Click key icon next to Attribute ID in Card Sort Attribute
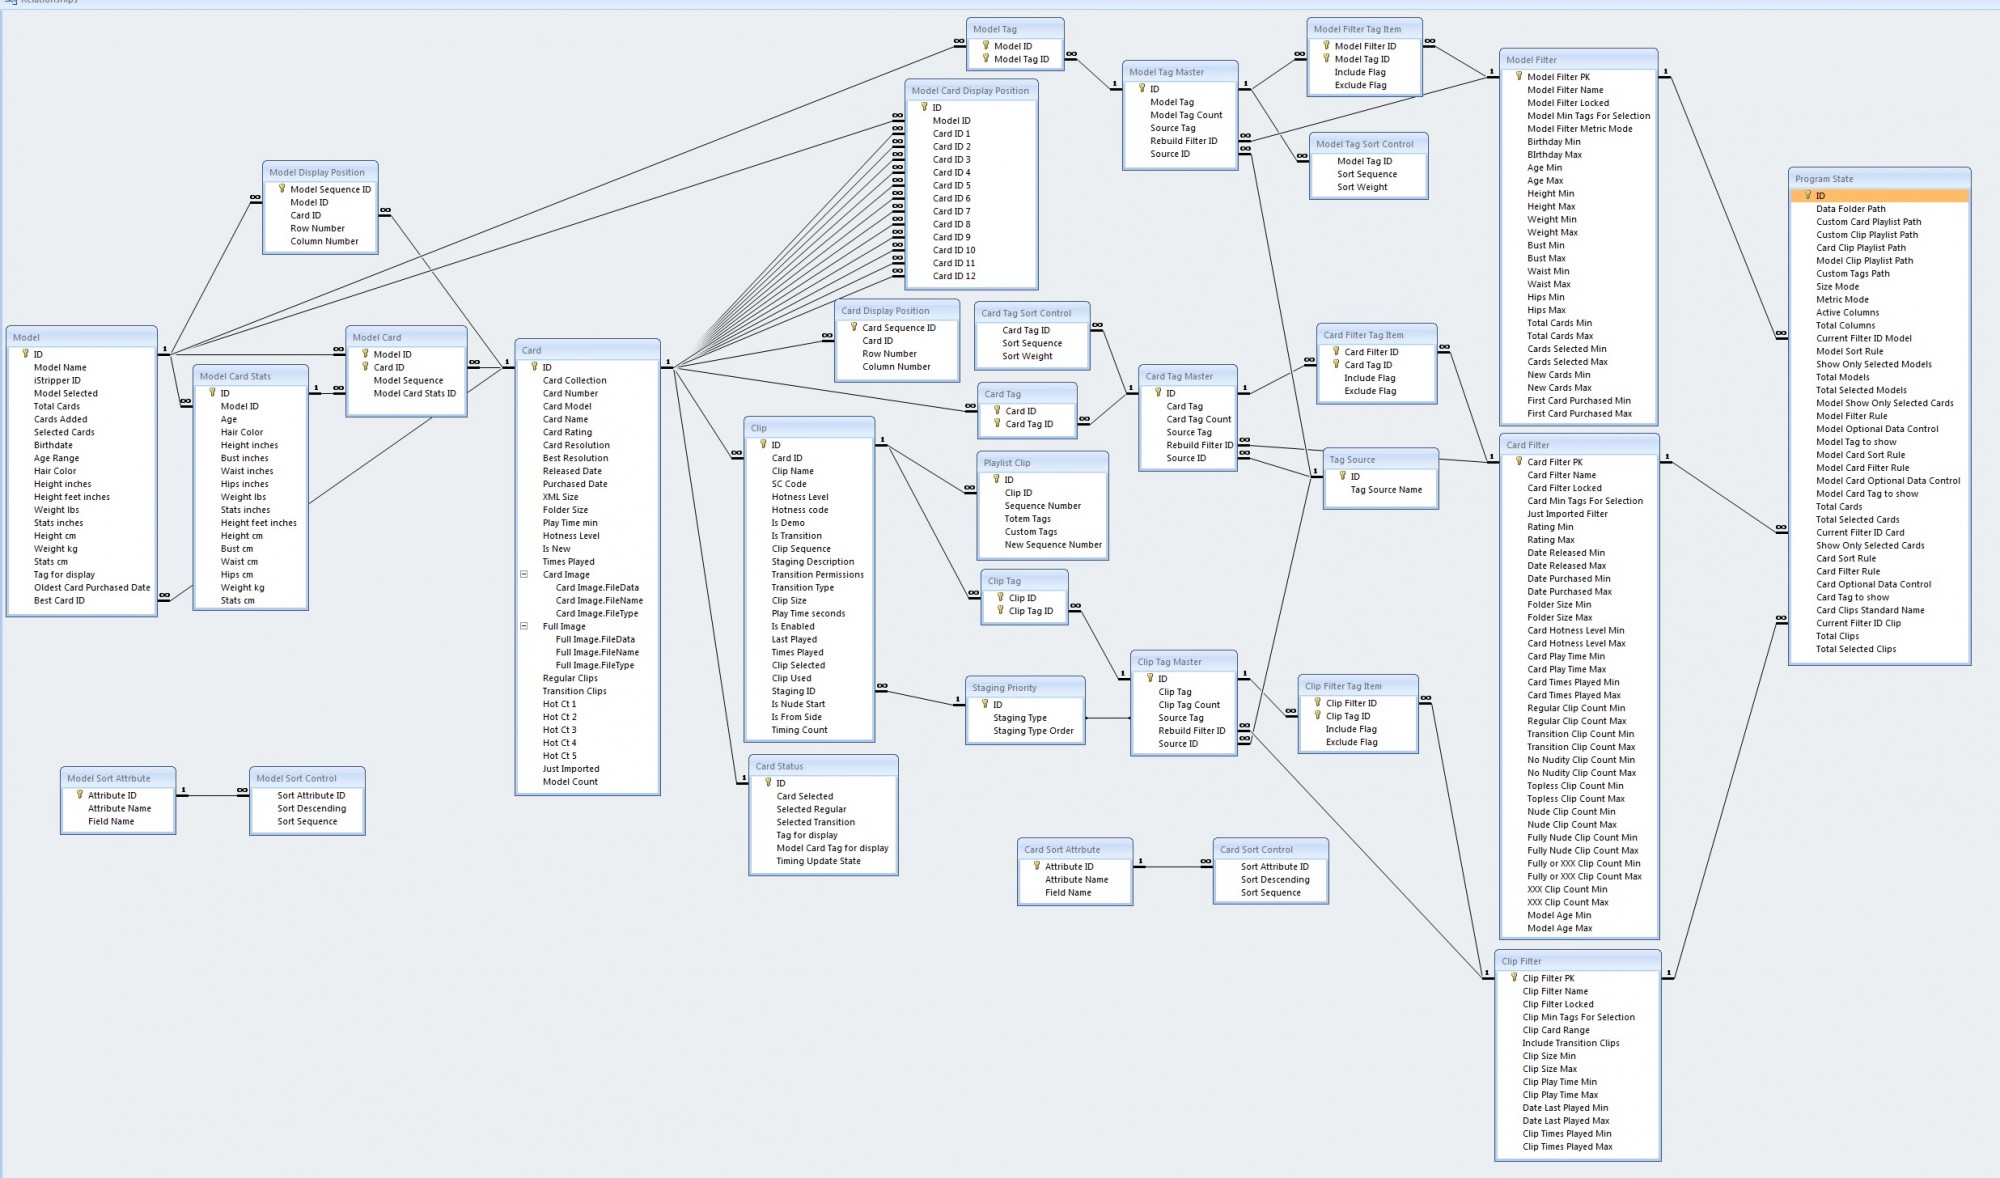This screenshot has width=2000, height=1178. pyautogui.click(x=1036, y=866)
